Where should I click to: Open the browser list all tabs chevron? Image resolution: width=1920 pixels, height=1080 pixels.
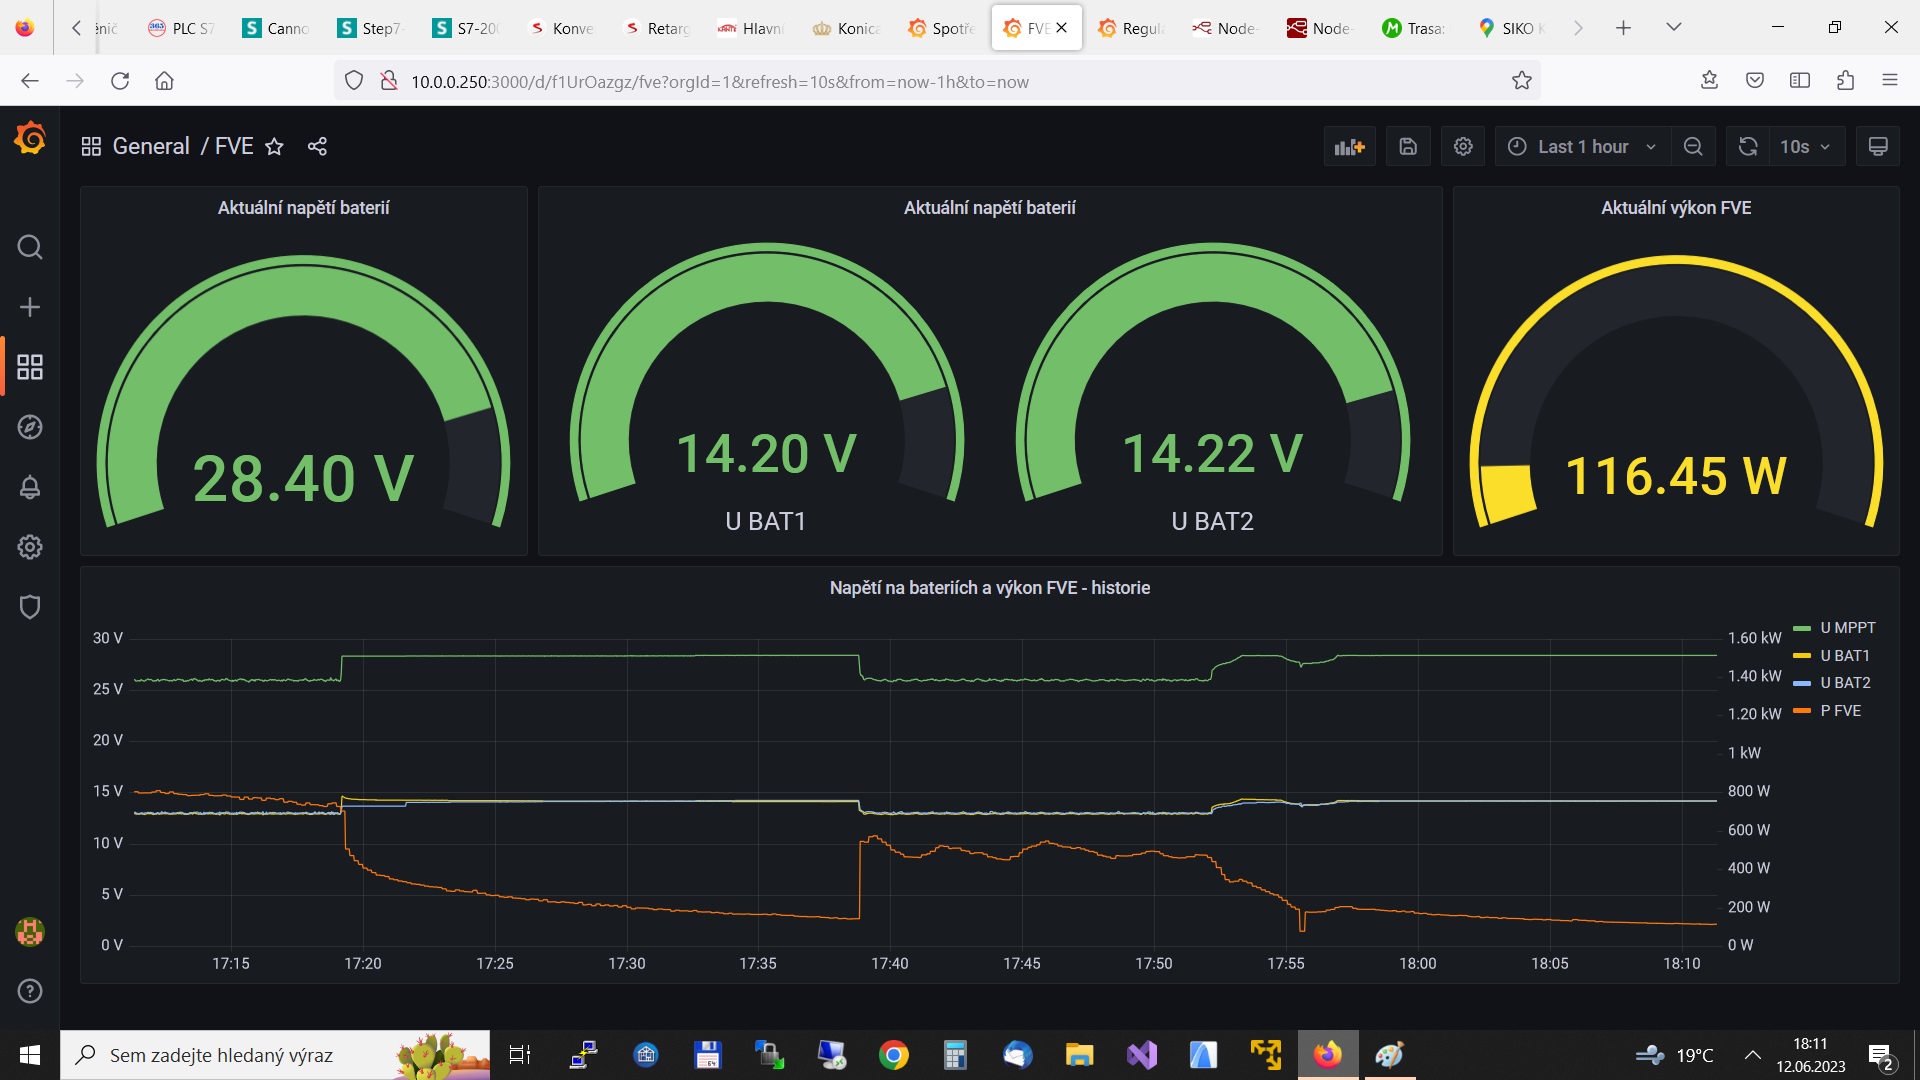tap(1673, 27)
